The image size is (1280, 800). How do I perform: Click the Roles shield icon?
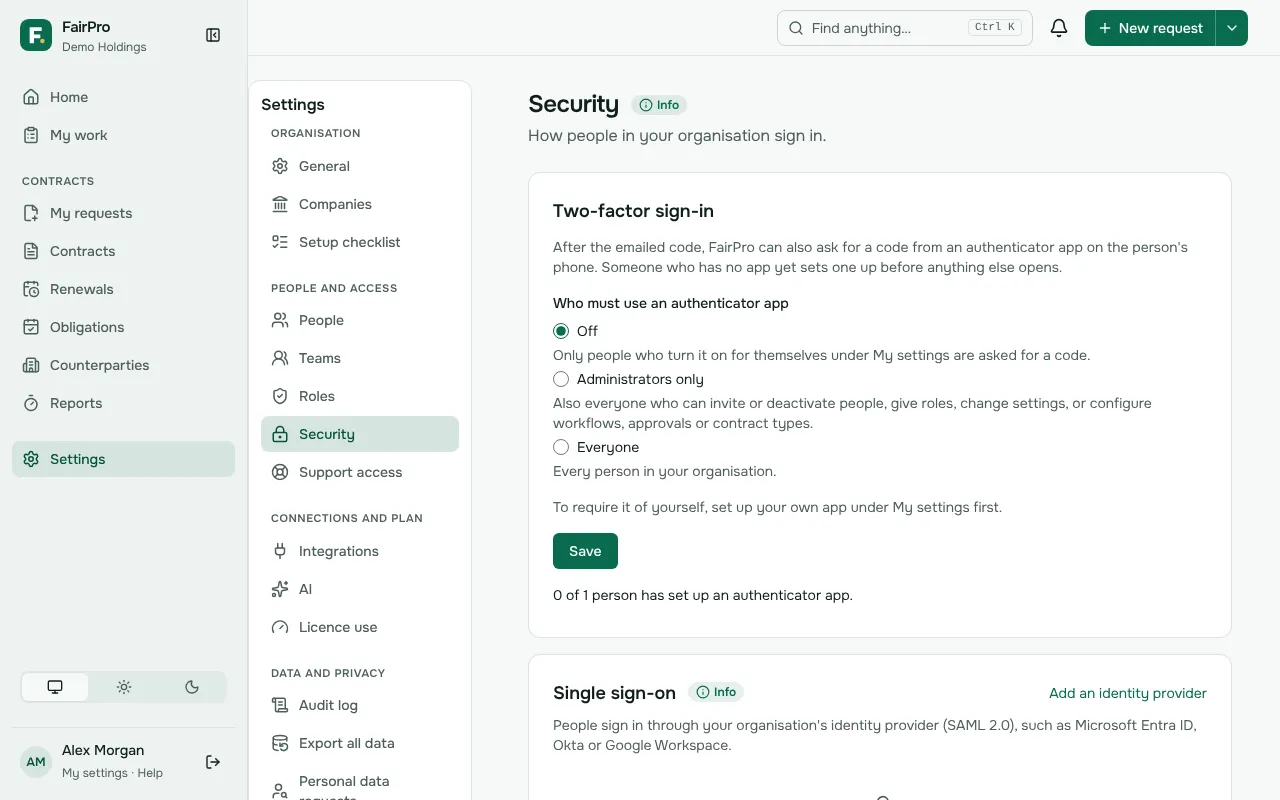pyautogui.click(x=280, y=396)
